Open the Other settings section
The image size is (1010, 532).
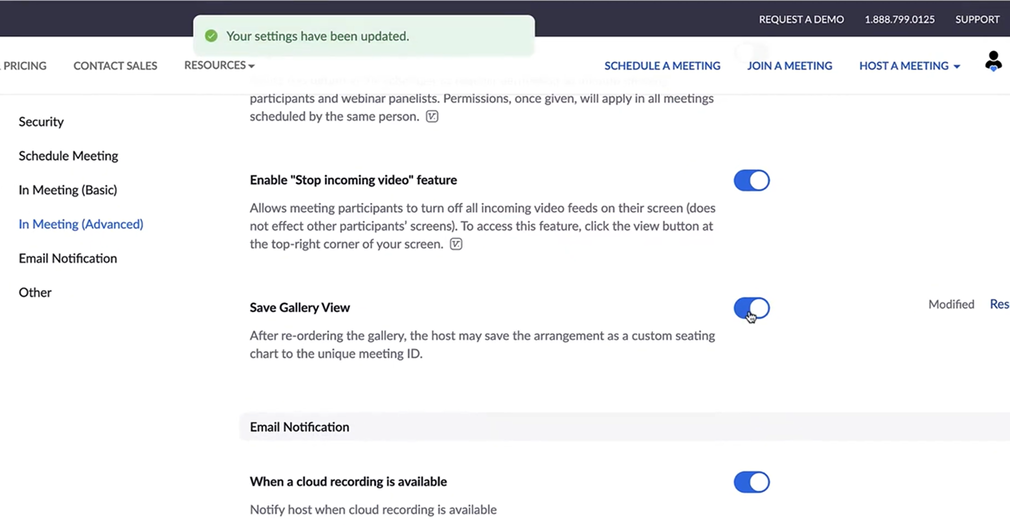[x=35, y=292]
